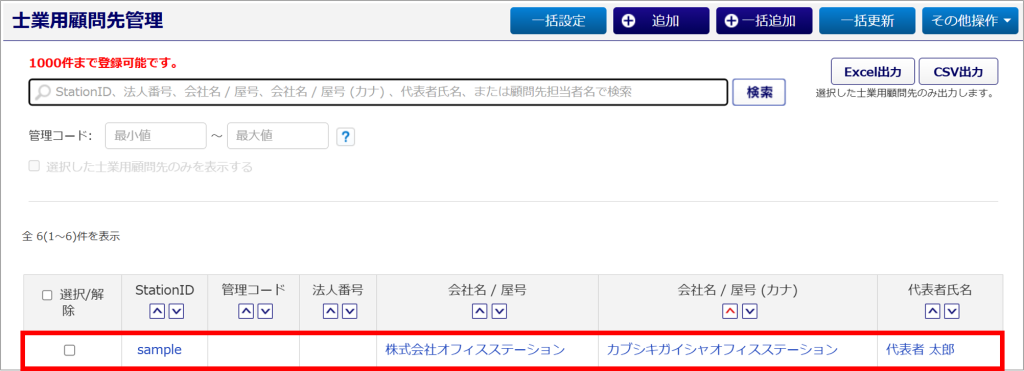Sort 会社名 / 屋号 (カナ) column ascending
The image size is (1024, 371).
[x=731, y=312]
